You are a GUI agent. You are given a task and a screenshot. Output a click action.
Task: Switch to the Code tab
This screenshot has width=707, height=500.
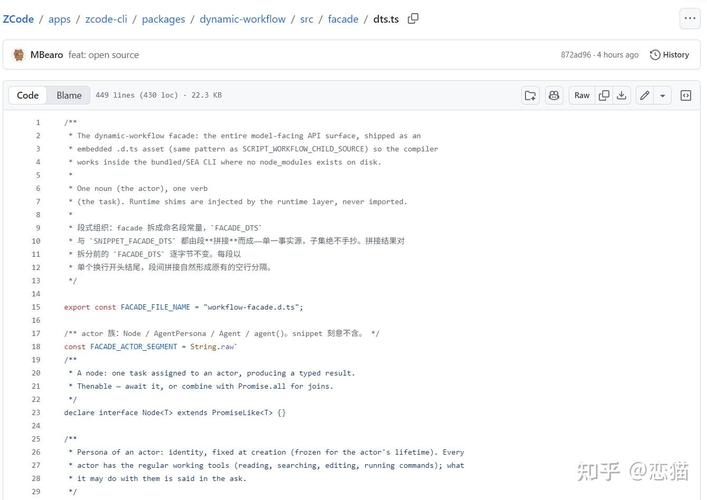(28, 95)
